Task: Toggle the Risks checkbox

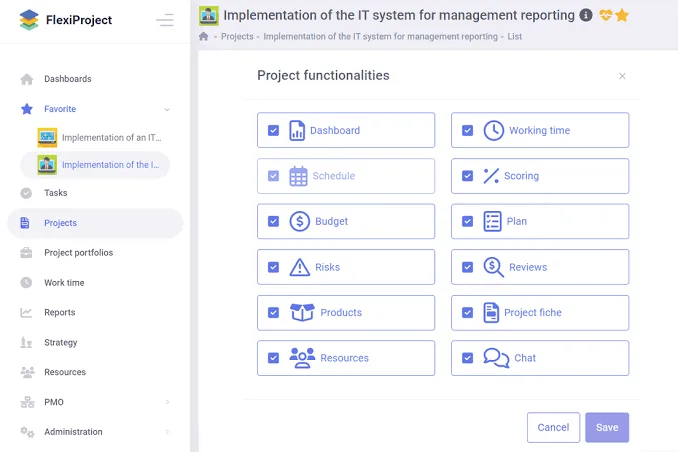Action: 273,267
